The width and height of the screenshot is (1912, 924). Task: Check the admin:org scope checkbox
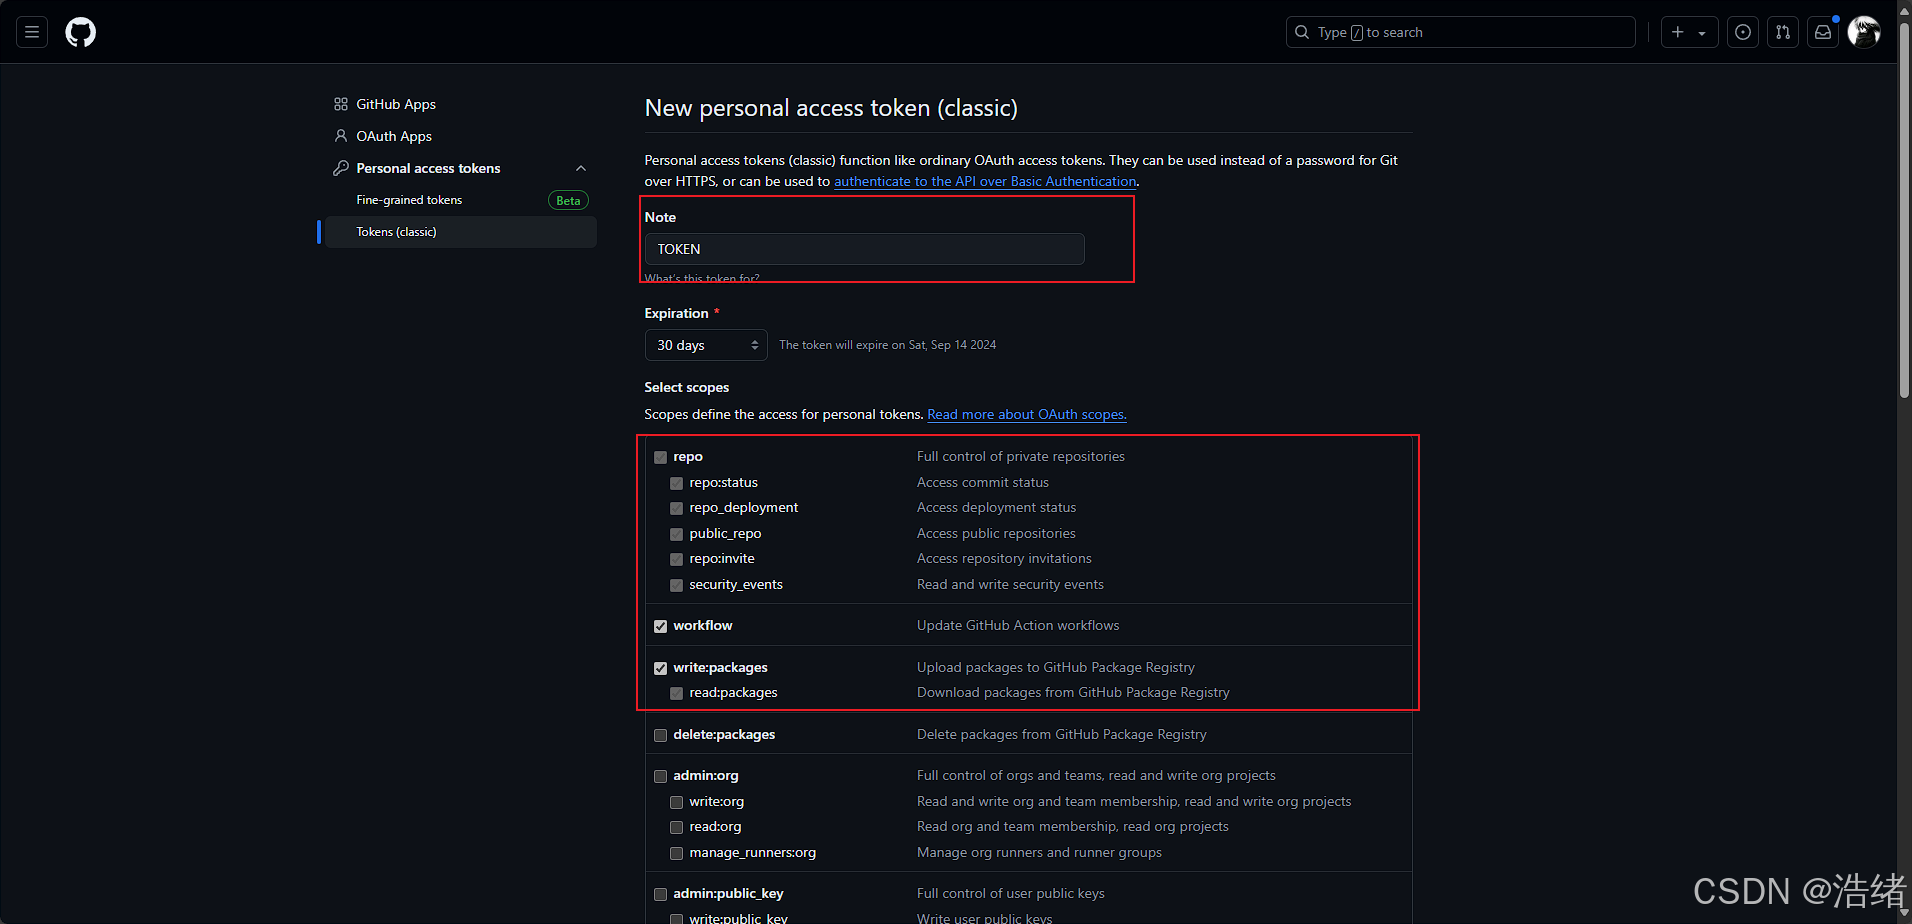point(661,776)
